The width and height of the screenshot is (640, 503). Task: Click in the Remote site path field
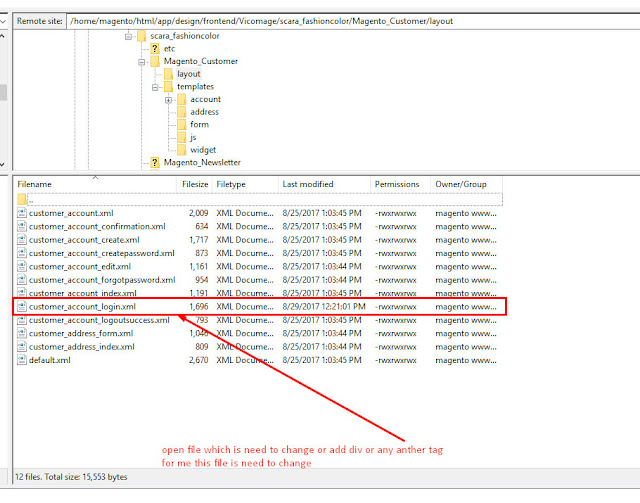[353, 21]
